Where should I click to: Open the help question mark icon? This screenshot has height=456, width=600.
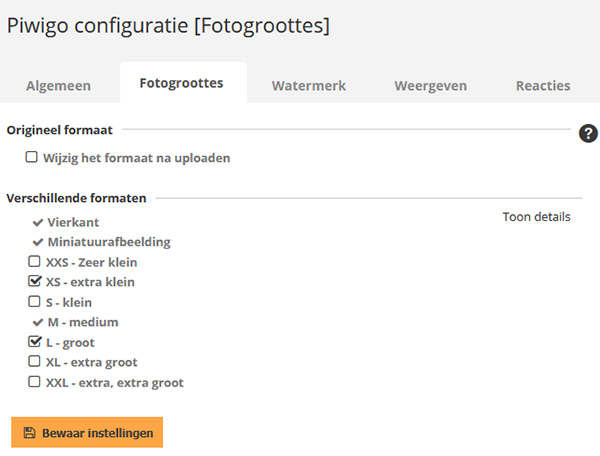588,134
